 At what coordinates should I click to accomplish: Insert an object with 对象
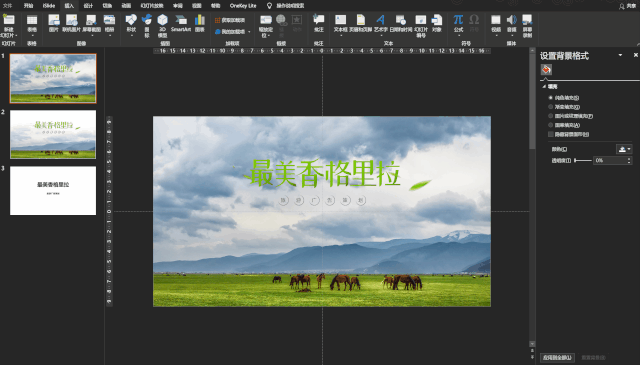(437, 23)
